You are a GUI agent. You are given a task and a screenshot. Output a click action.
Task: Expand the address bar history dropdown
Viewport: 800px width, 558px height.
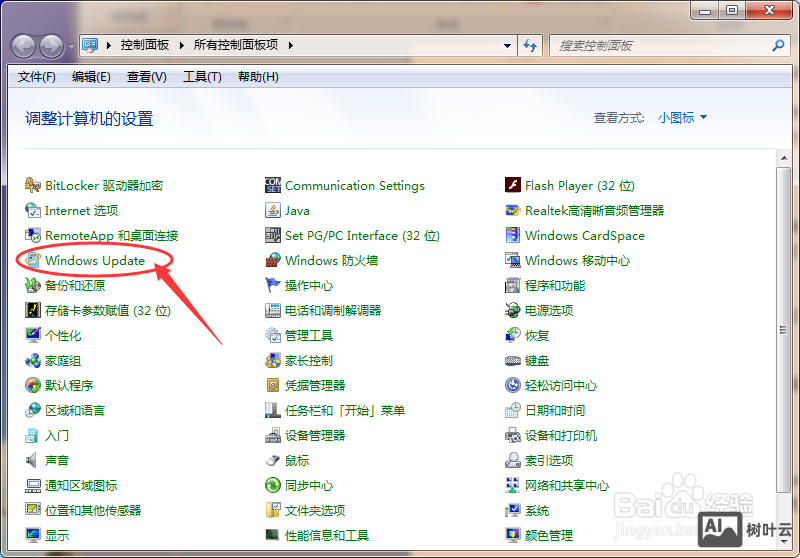pyautogui.click(x=507, y=45)
